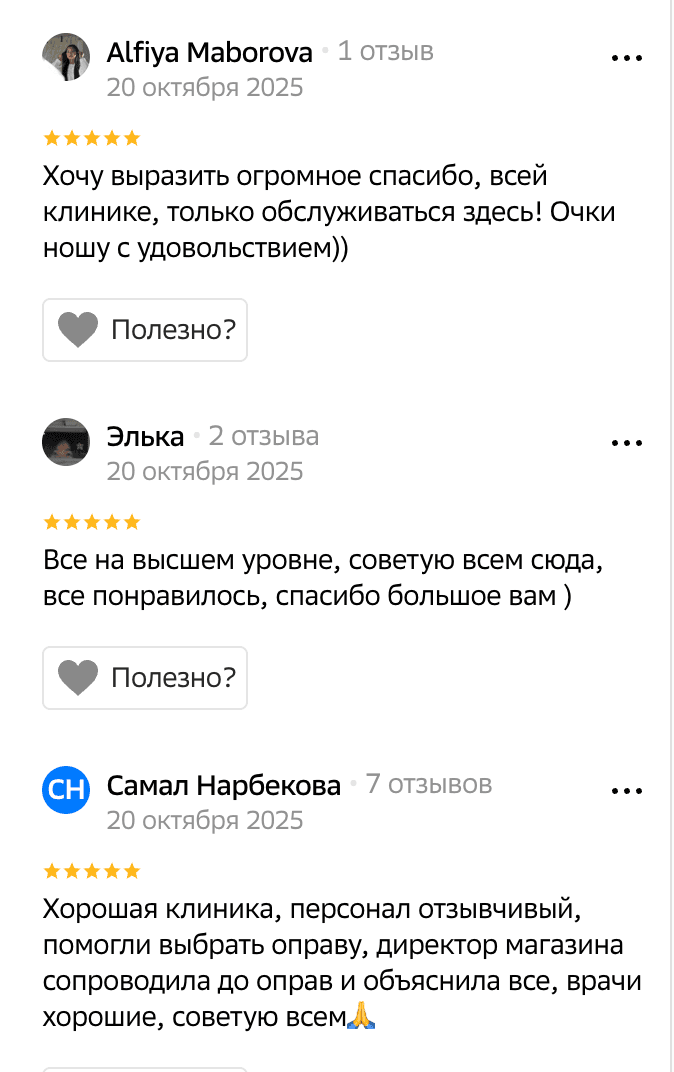
Task: Click the blue CH avatar icon
Action: pos(66,791)
